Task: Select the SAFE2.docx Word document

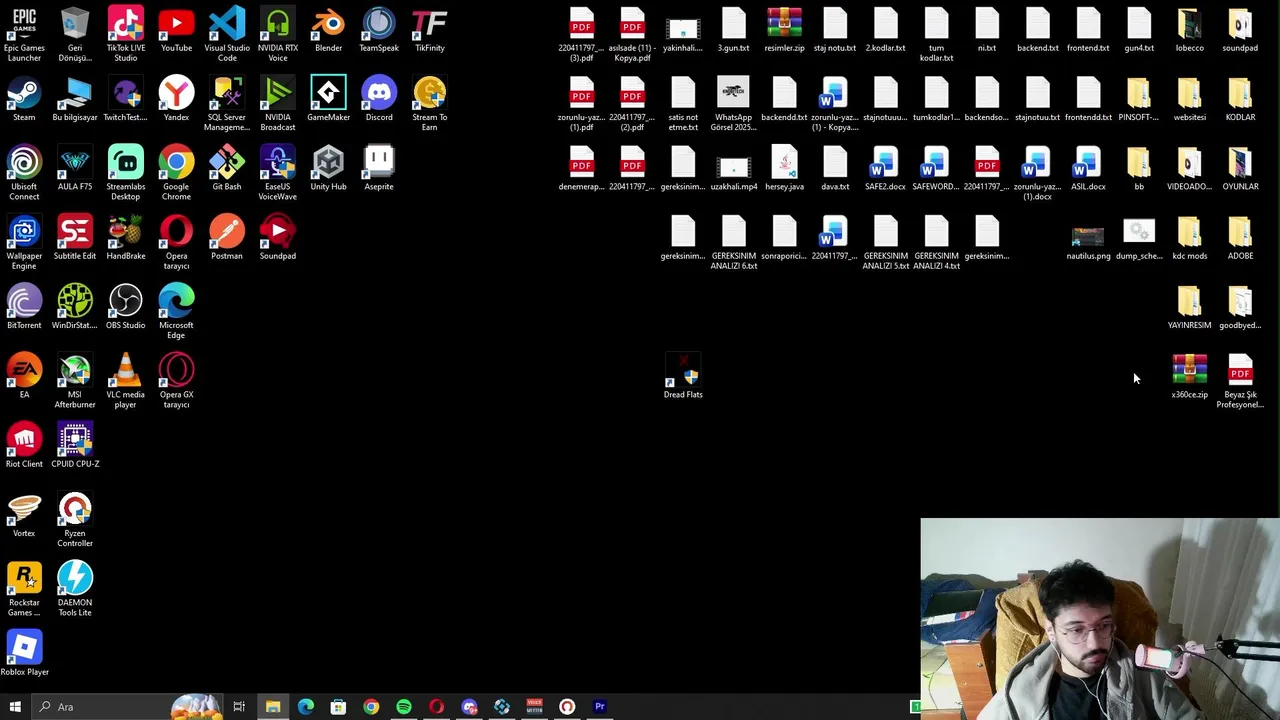Action: [x=885, y=168]
